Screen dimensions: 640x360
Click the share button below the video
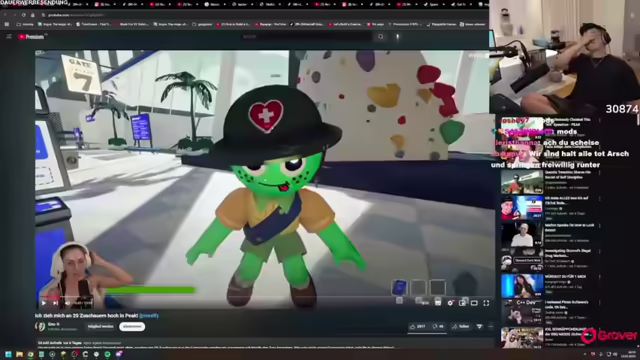tap(461, 327)
